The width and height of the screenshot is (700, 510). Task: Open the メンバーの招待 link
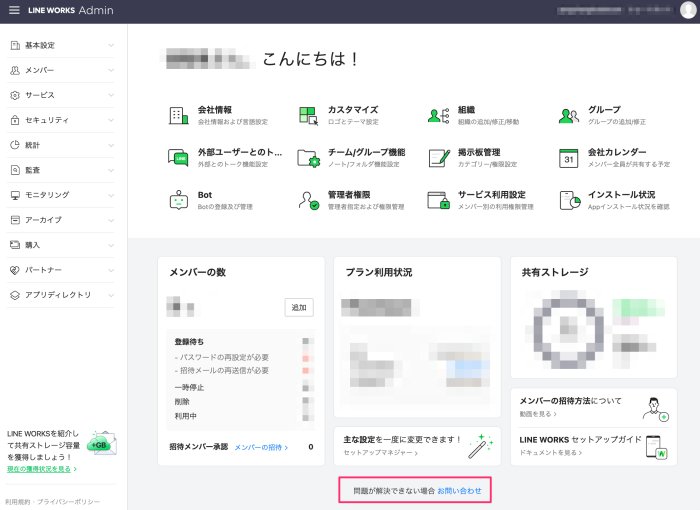coord(261,447)
